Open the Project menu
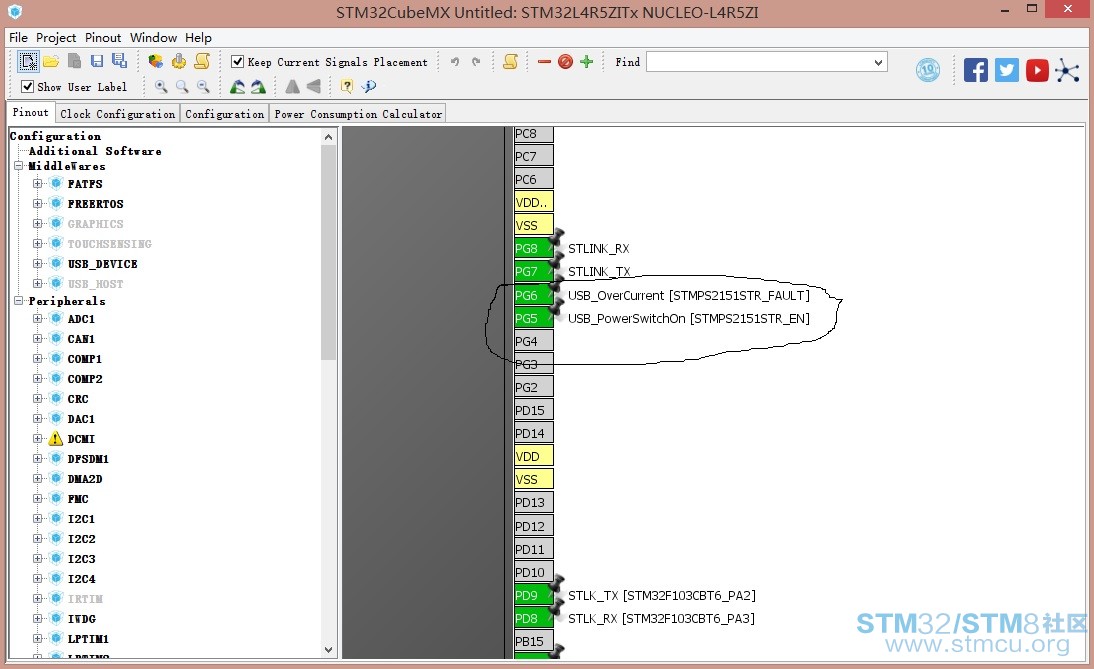Viewport: 1094px width, 669px height. (x=56, y=38)
